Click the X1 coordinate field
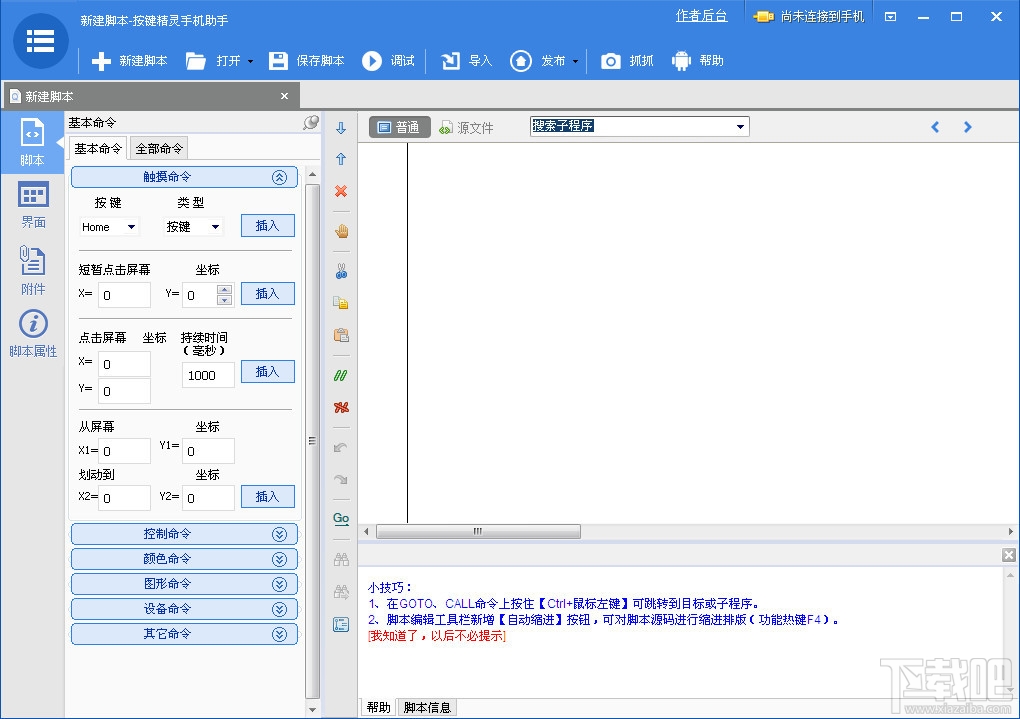 [124, 451]
